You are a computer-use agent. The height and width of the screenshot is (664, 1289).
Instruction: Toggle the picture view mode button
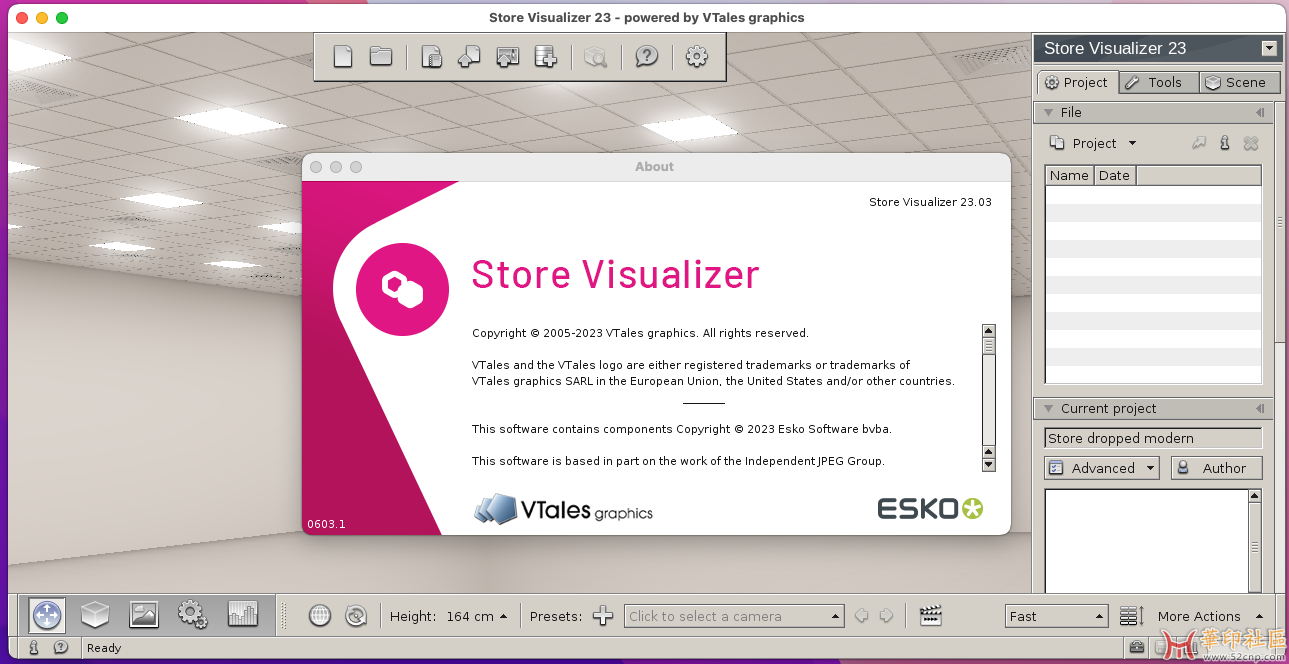pos(144,615)
